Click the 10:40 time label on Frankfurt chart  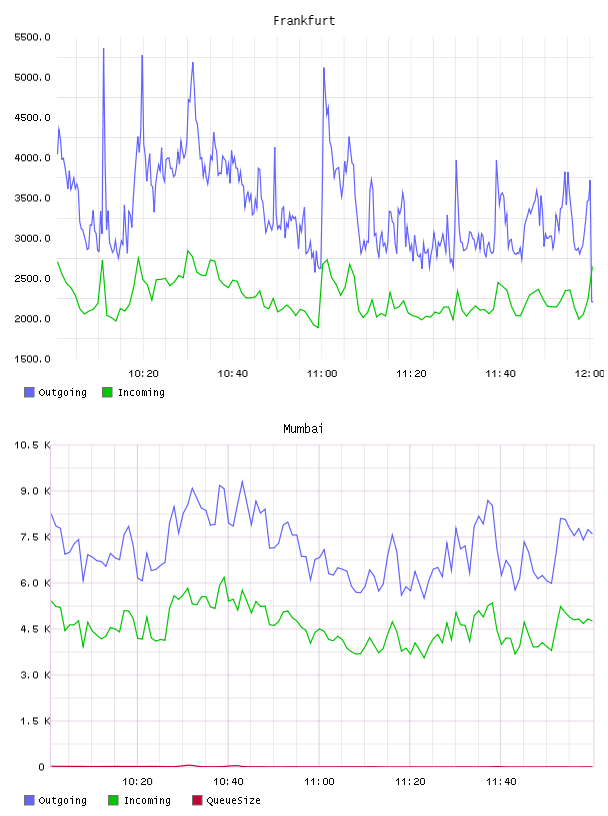click(233, 374)
